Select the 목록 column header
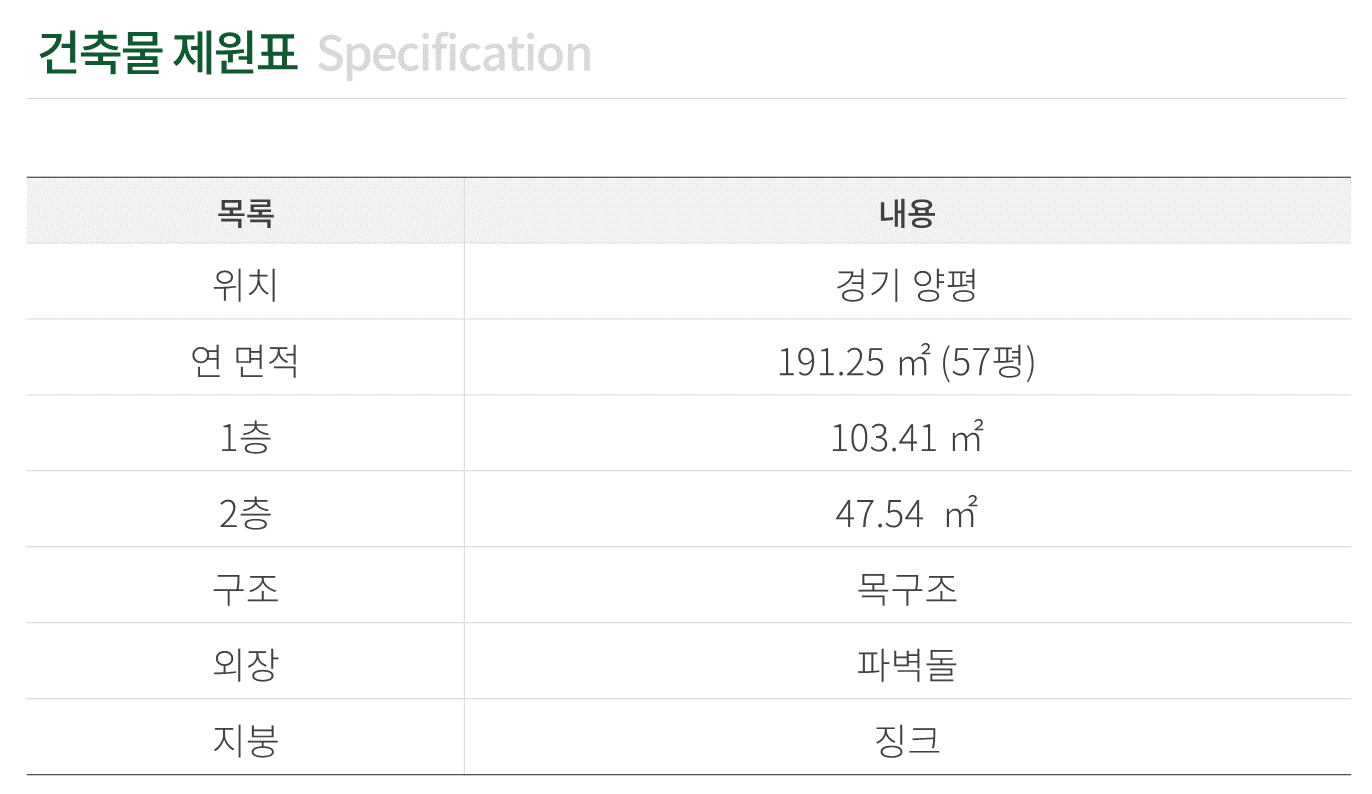Viewport: 1372px width, 794px height. 245,213
